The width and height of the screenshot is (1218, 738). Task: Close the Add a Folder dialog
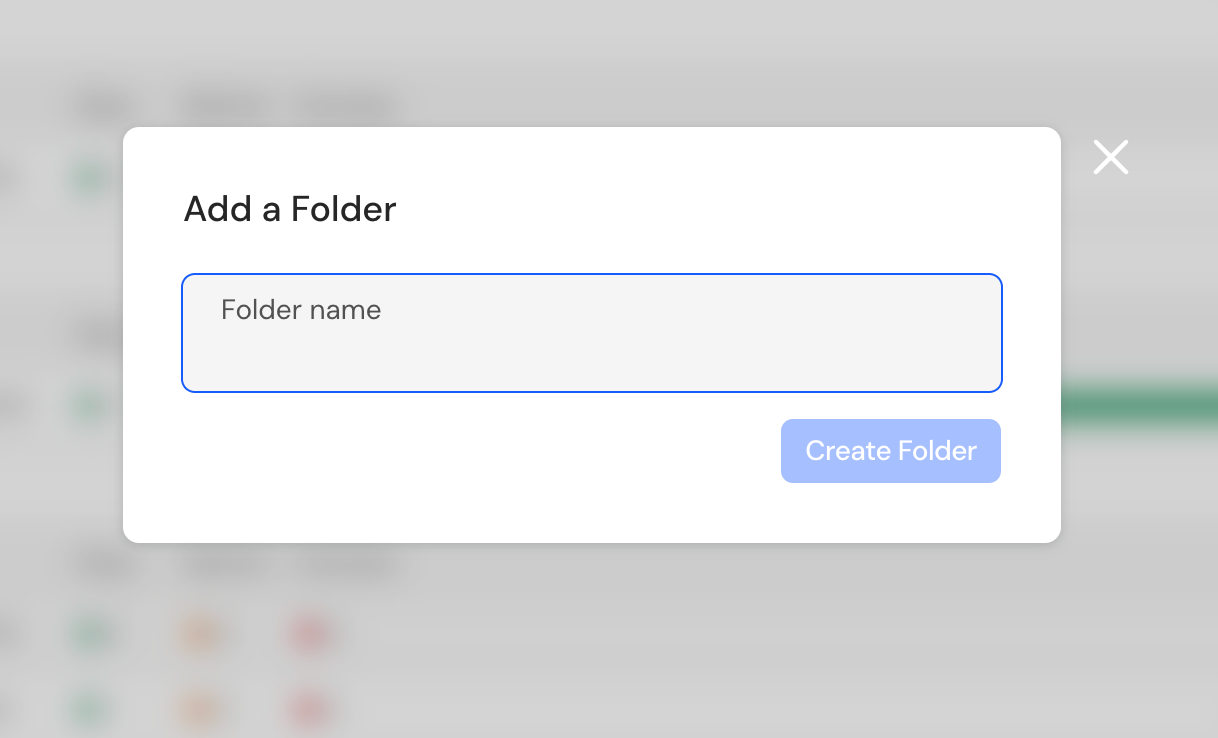click(x=1110, y=157)
